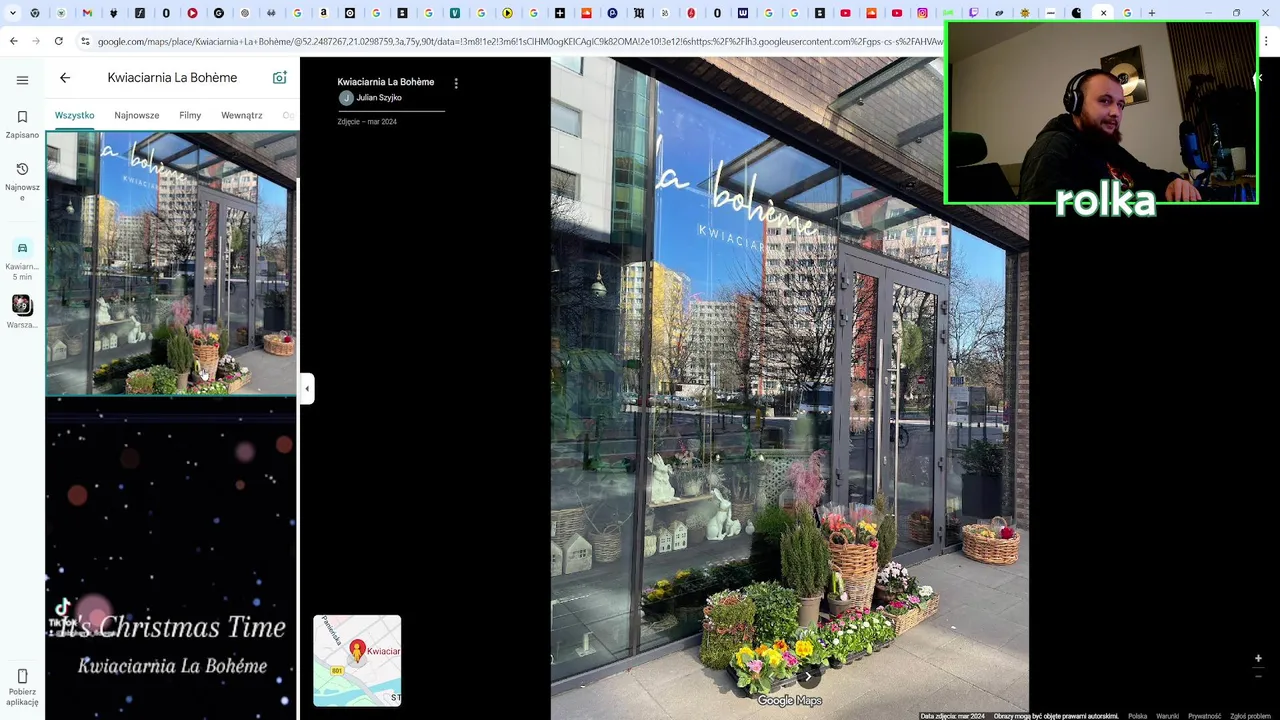This screenshot has height=720, width=1280.
Task: Click the Julian Szyjko contributor link
Action: point(379,98)
